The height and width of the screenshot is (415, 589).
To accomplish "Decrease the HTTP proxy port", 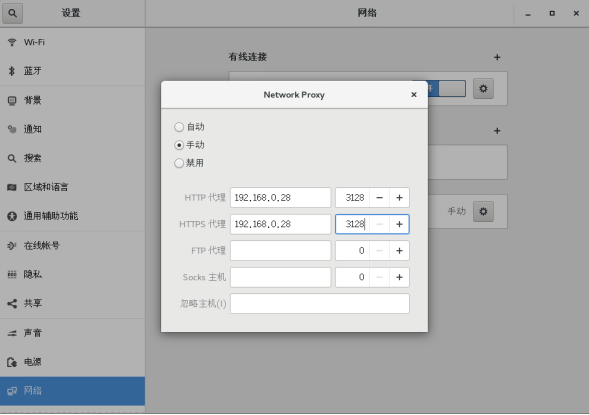I will pyautogui.click(x=379, y=198).
